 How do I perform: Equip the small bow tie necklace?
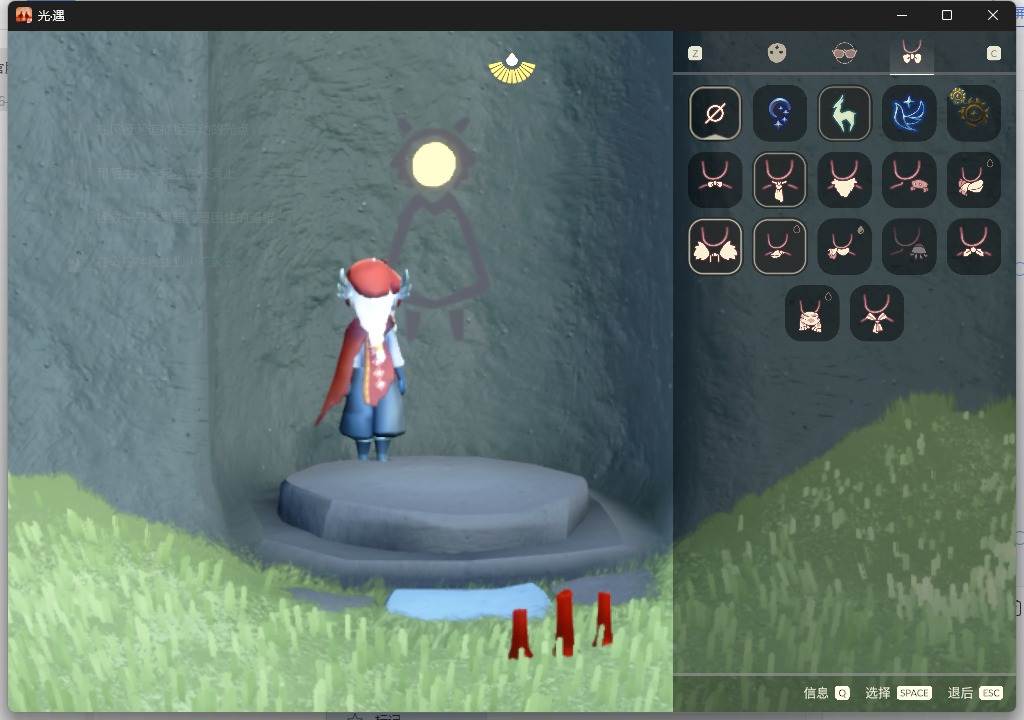pyautogui.click(x=715, y=180)
